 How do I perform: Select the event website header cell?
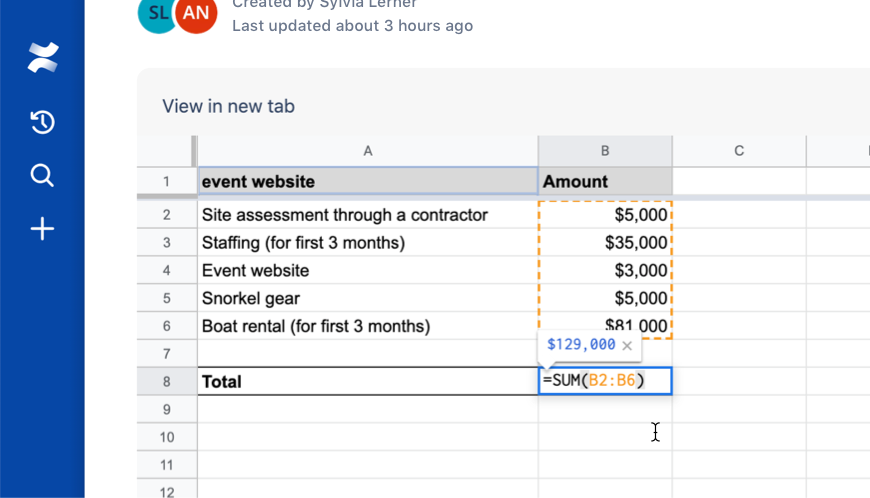click(368, 181)
